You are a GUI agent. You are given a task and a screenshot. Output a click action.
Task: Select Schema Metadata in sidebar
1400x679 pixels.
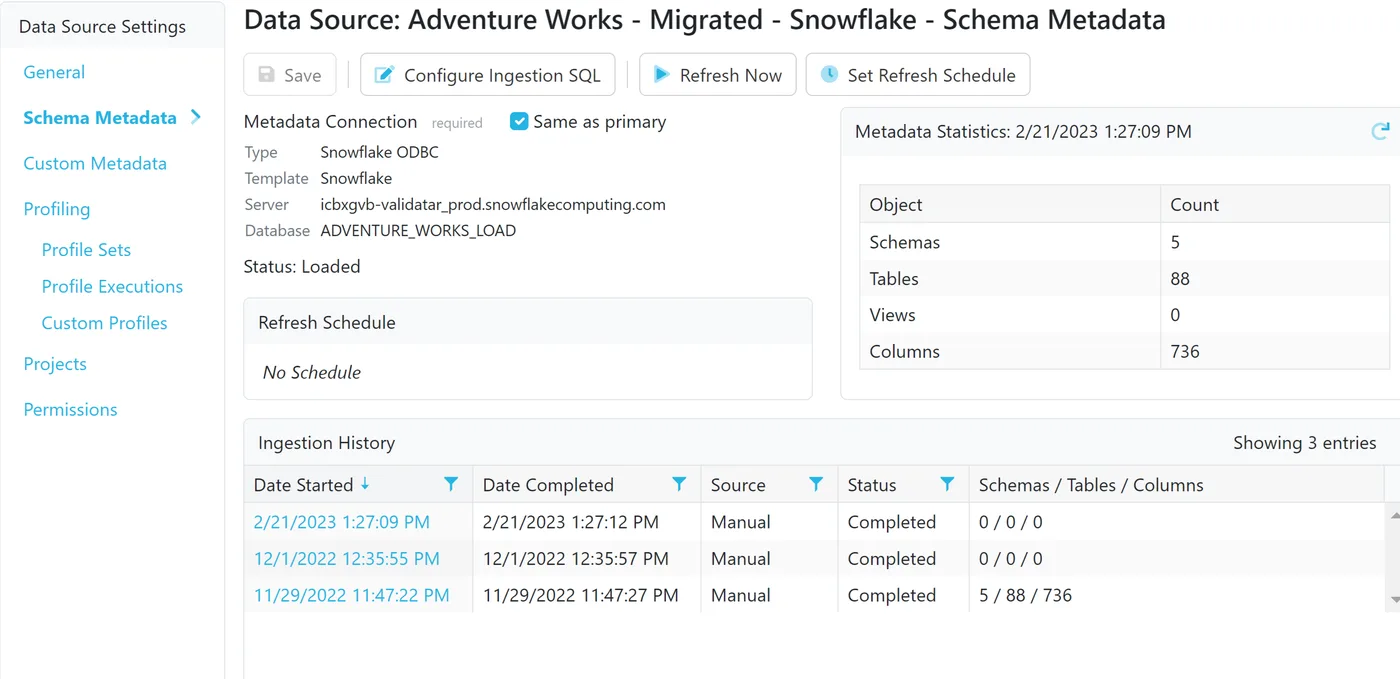click(x=100, y=118)
